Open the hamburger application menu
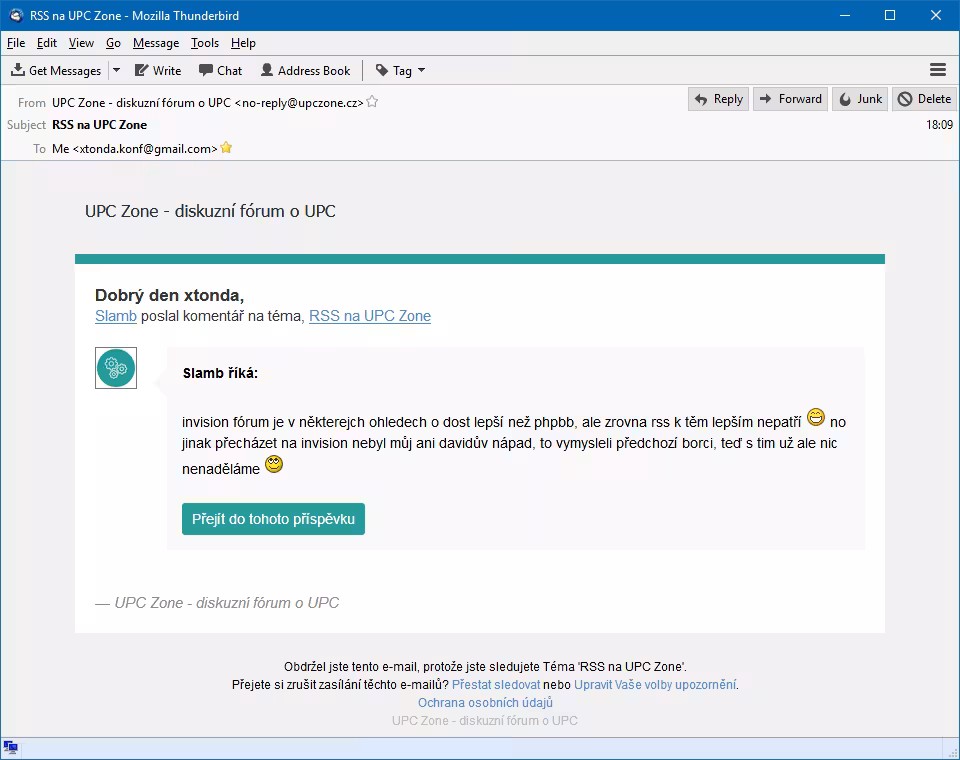 coord(938,70)
